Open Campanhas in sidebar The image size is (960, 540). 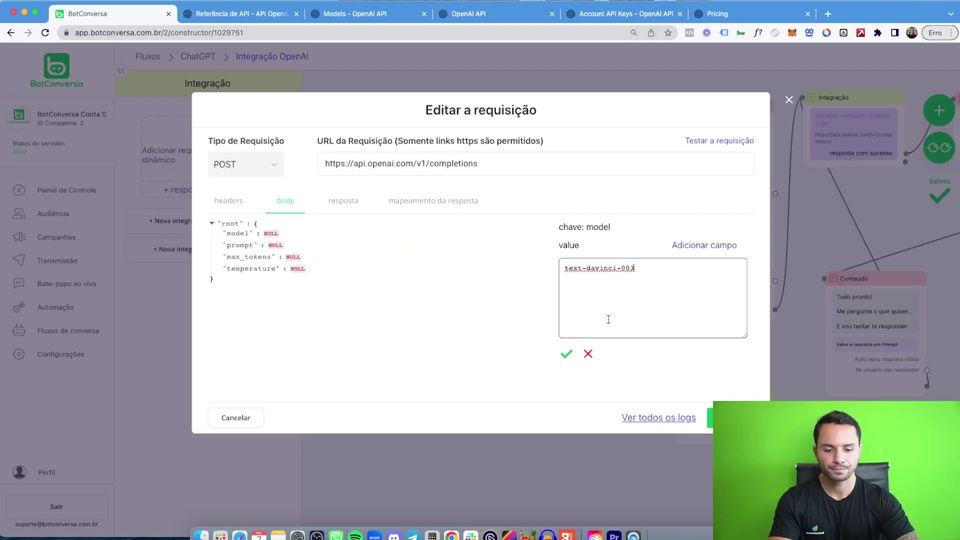pyautogui.click(x=57, y=237)
